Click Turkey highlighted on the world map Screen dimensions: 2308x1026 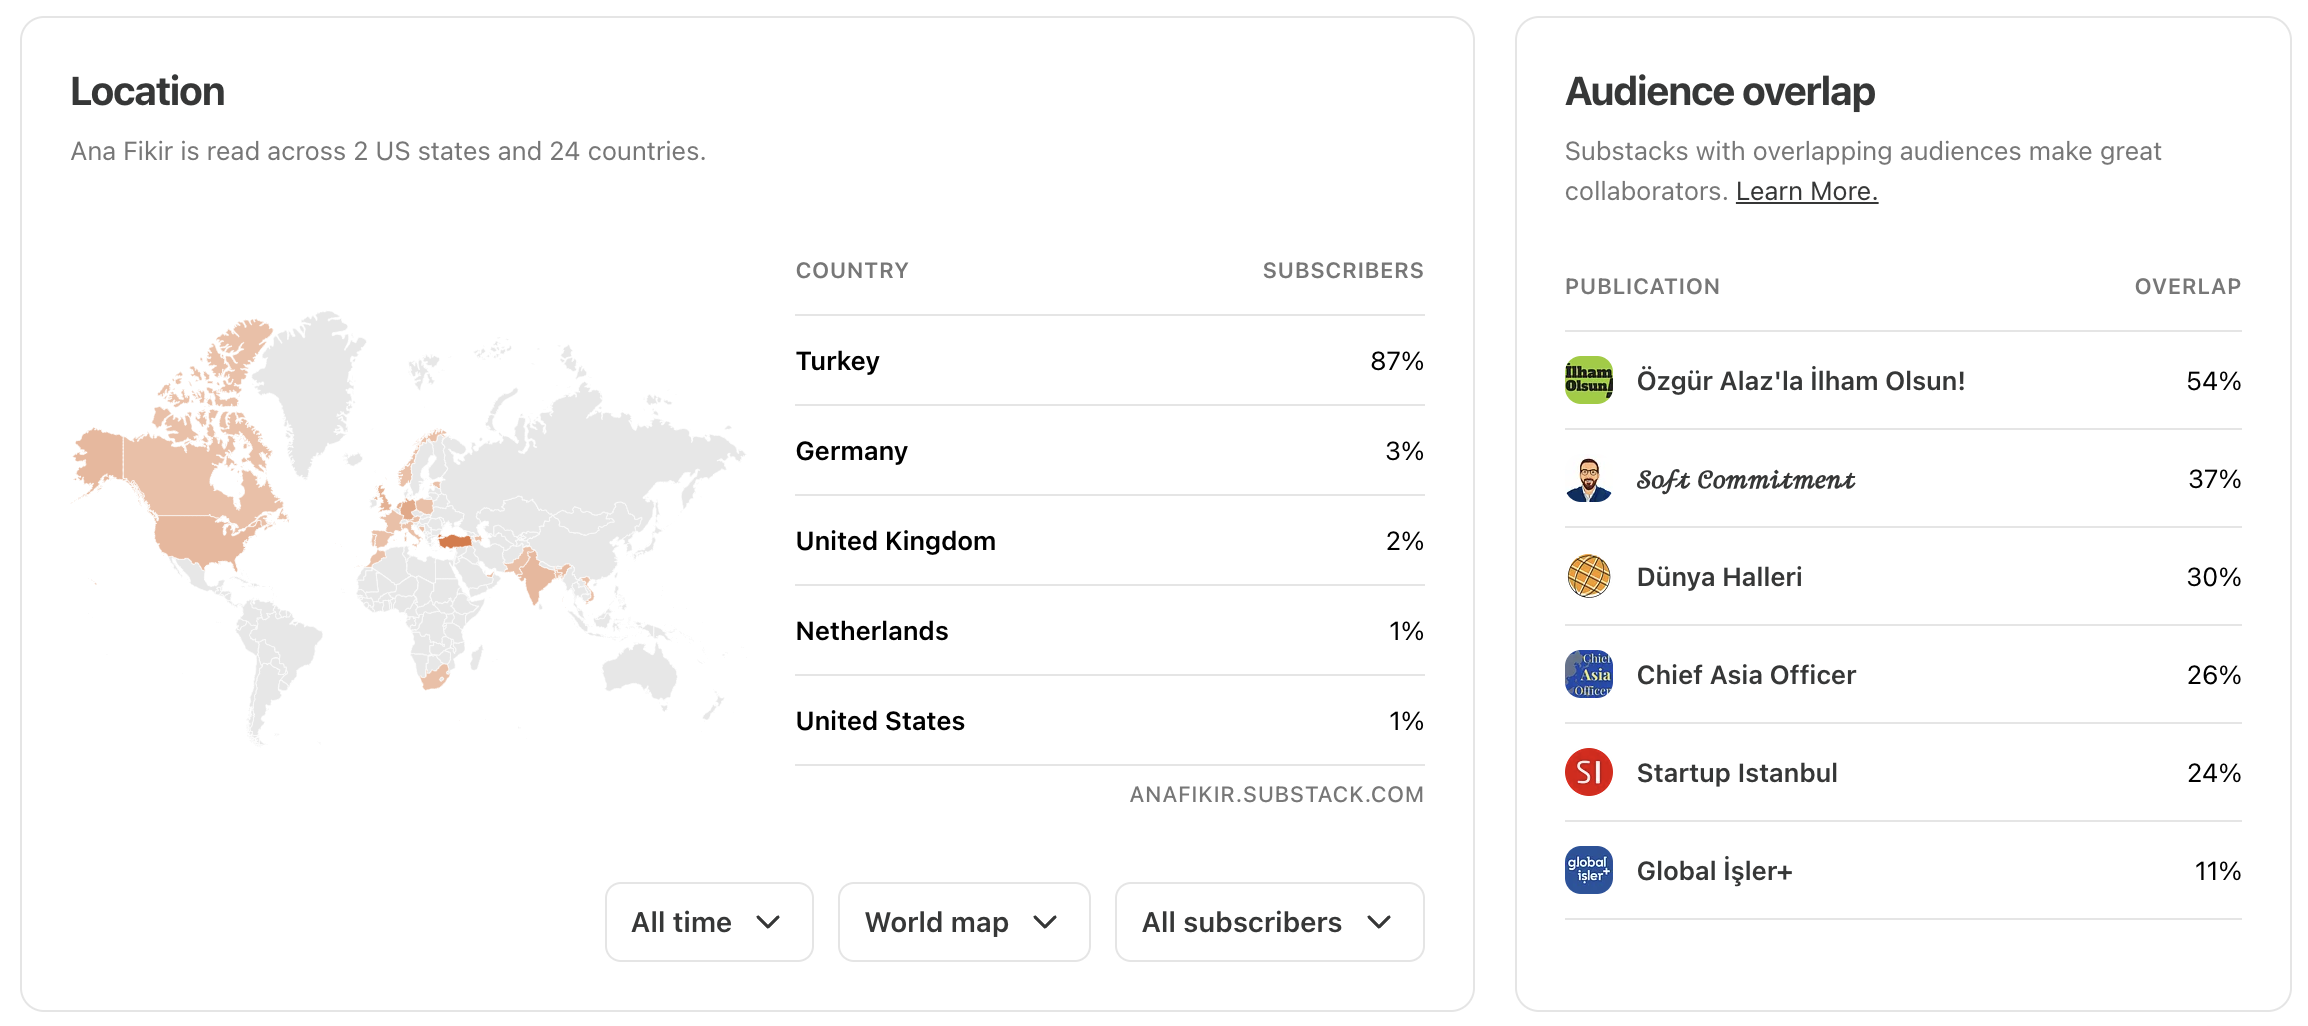455,541
